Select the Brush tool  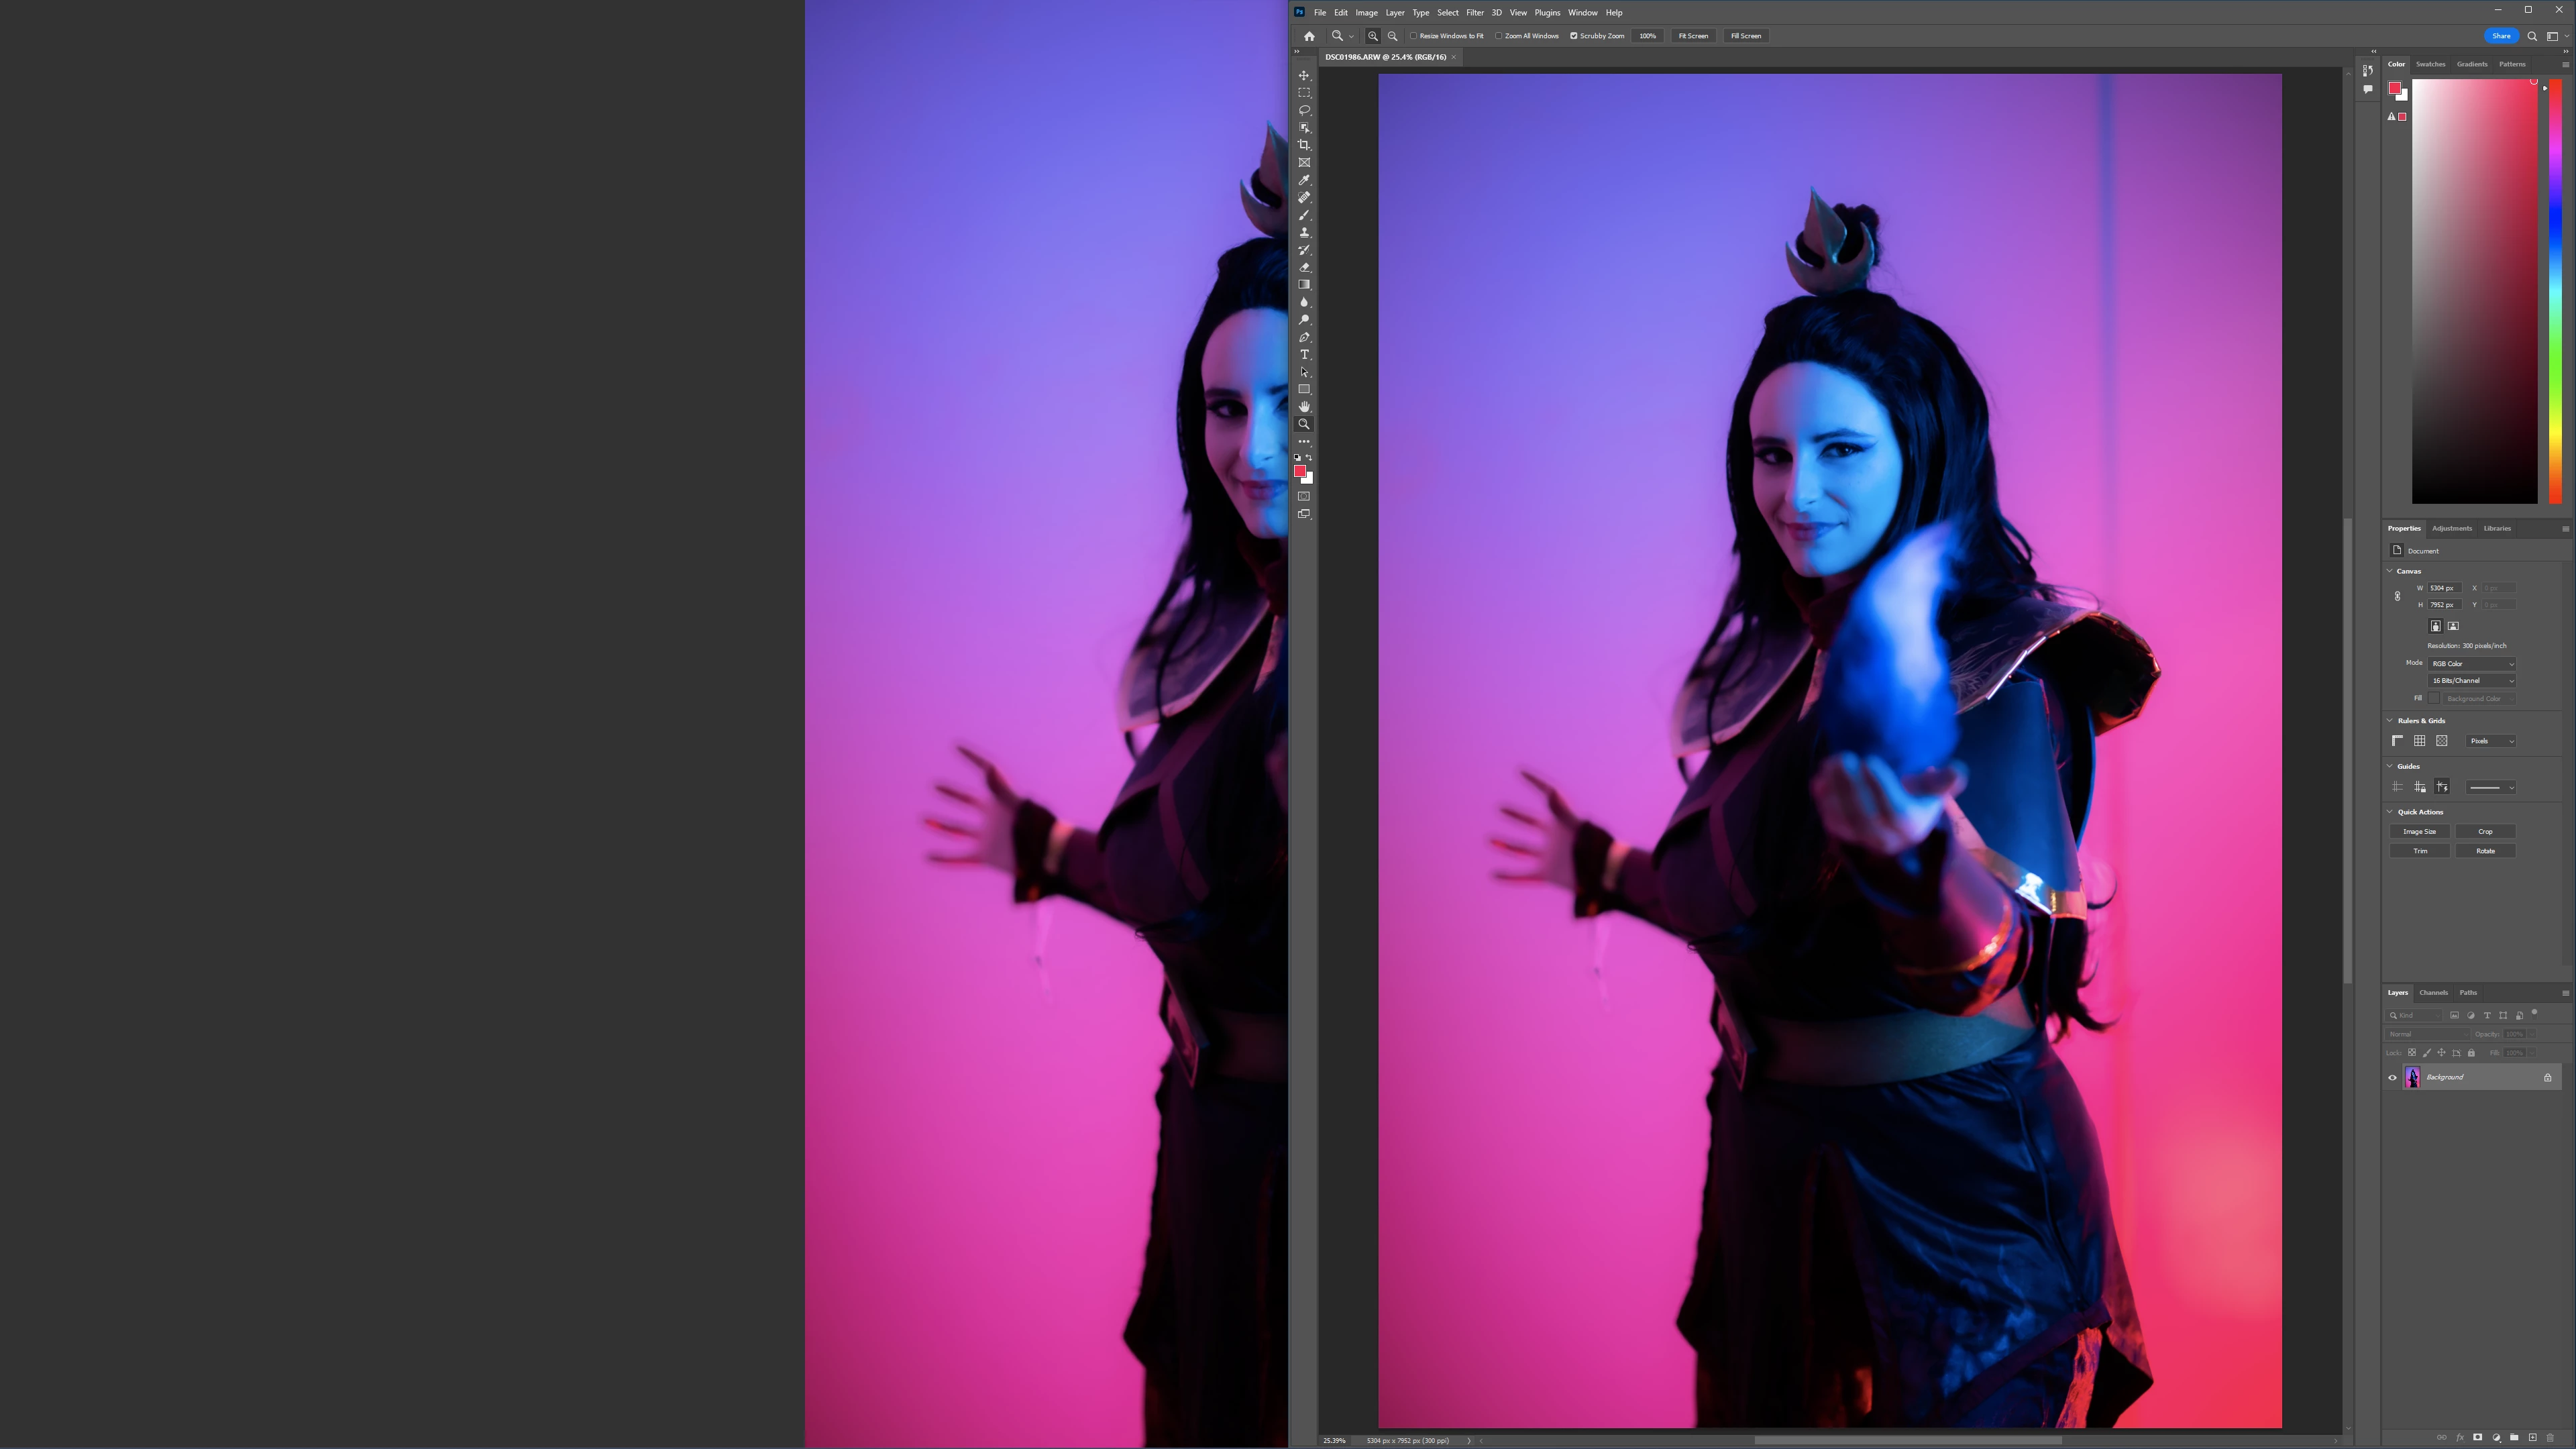tap(1304, 215)
